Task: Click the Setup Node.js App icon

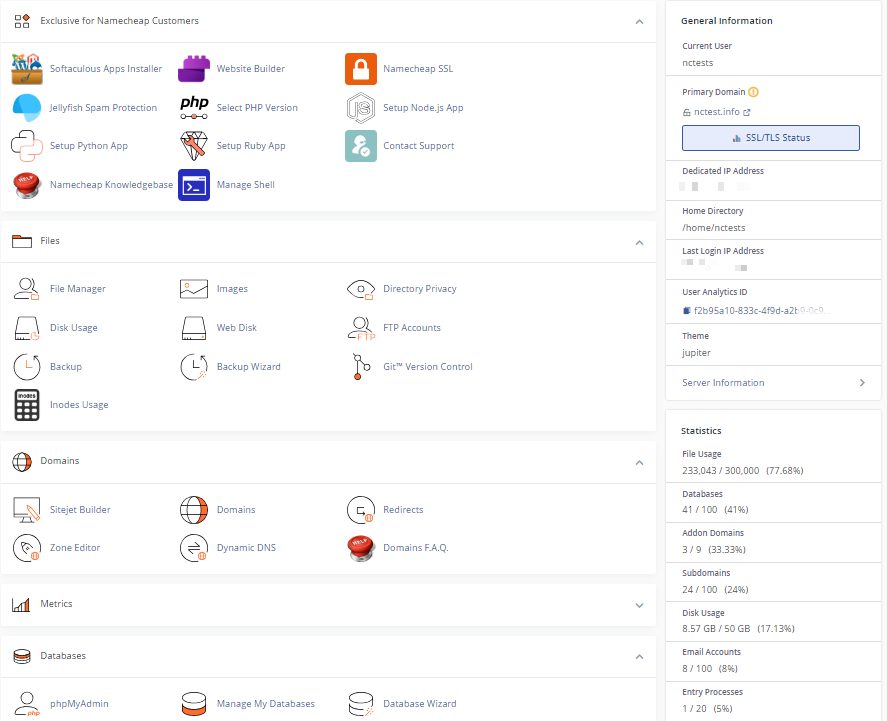Action: click(361, 108)
